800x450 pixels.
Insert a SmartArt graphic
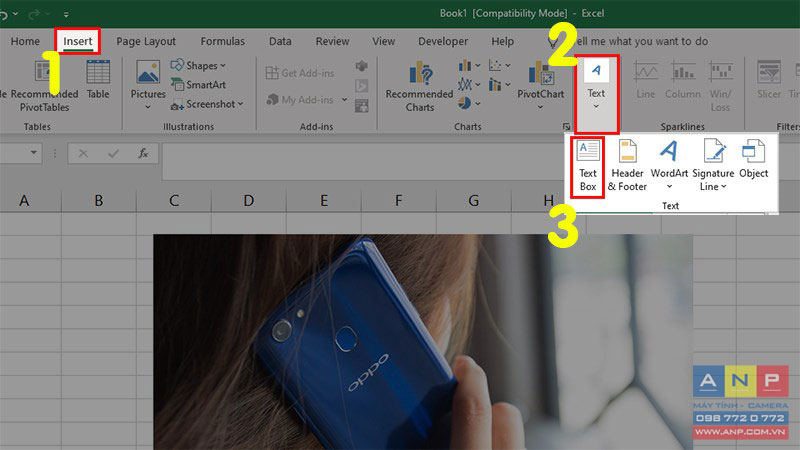198,85
